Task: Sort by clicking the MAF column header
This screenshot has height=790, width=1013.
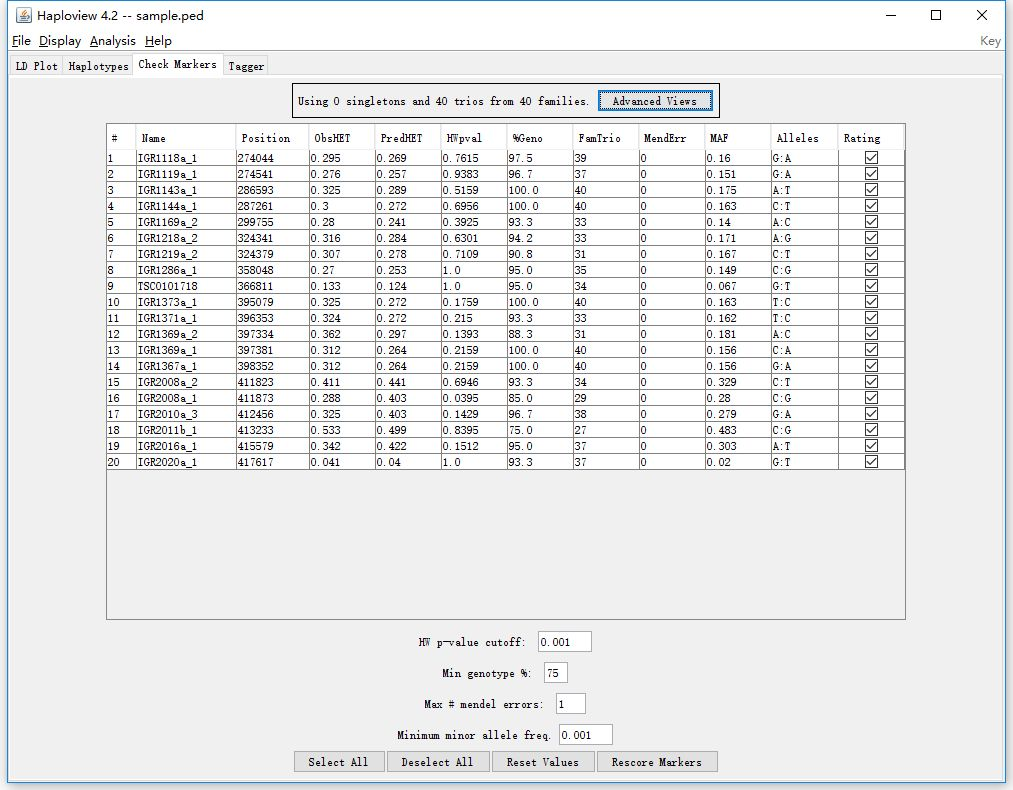Action: [736, 138]
